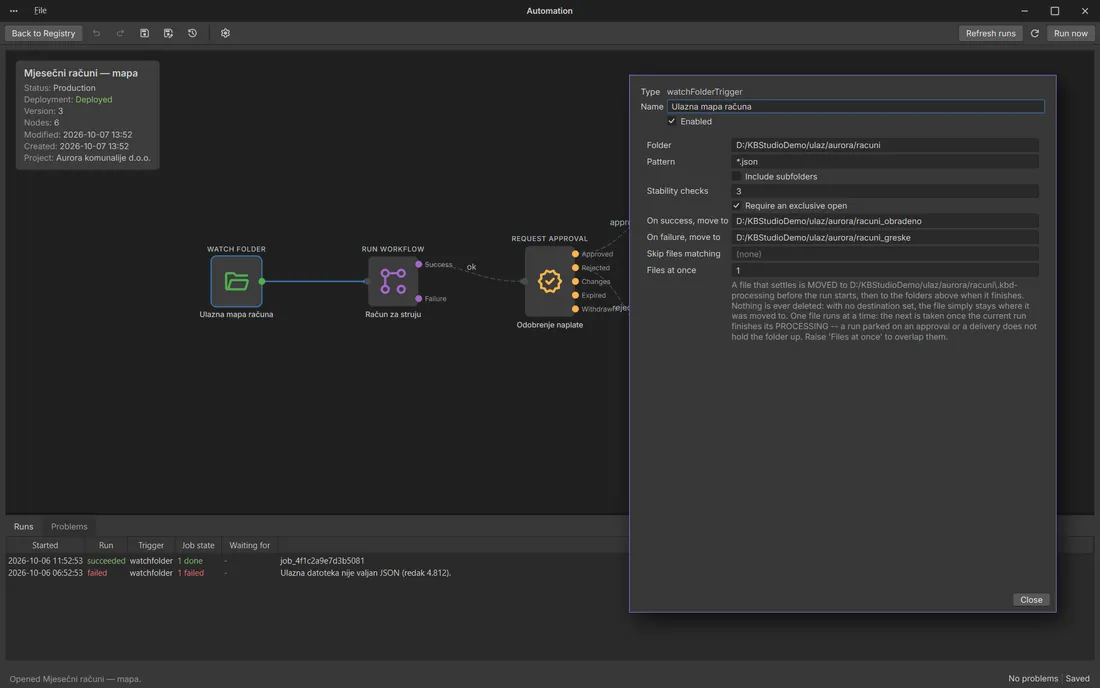
Task: Open the three-dots application menu
Action: pos(13,11)
